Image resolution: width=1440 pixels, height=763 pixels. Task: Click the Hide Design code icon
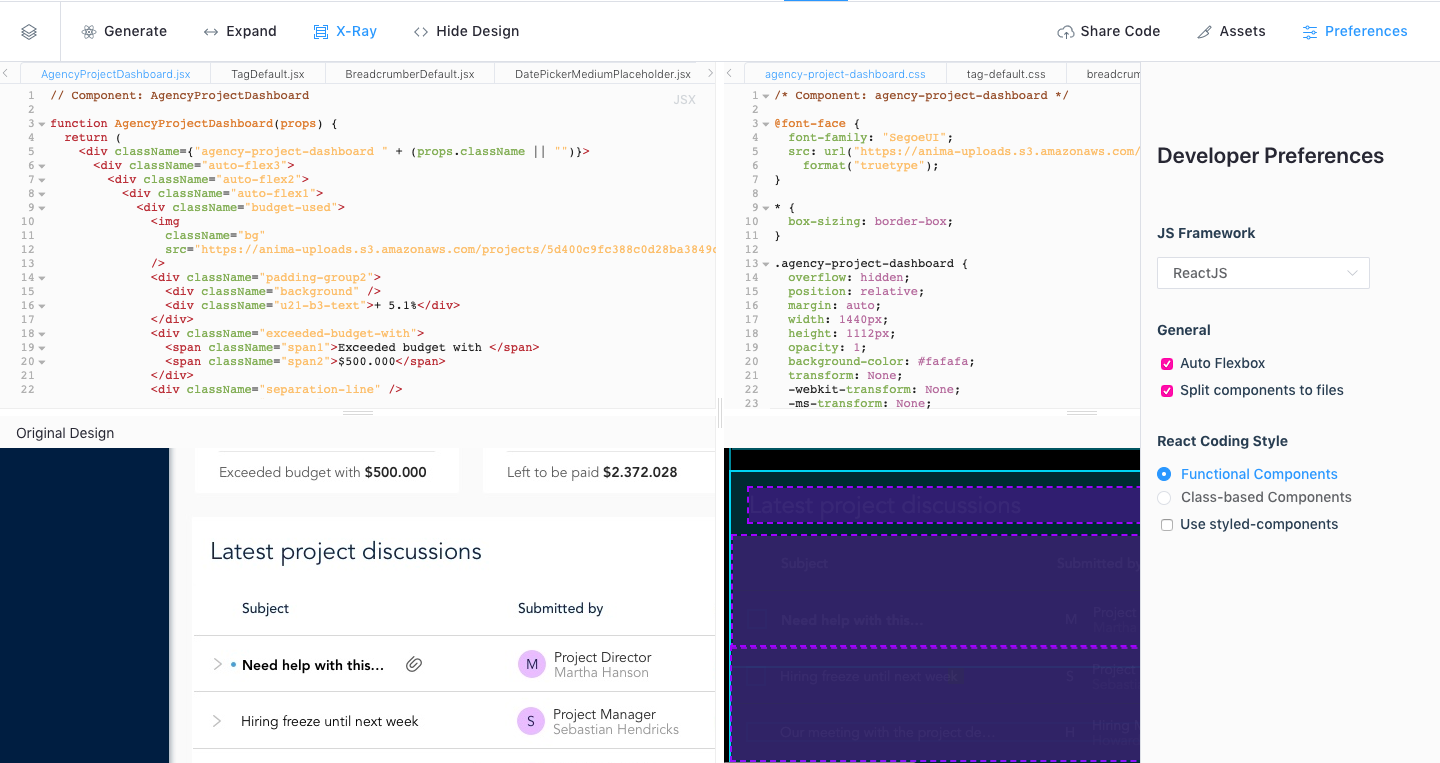421,31
